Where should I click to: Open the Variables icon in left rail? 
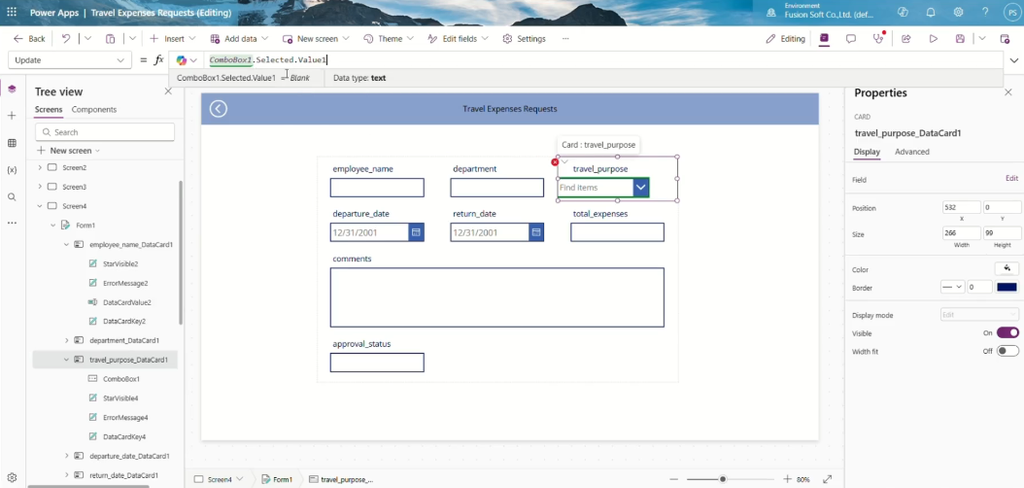tap(12, 170)
